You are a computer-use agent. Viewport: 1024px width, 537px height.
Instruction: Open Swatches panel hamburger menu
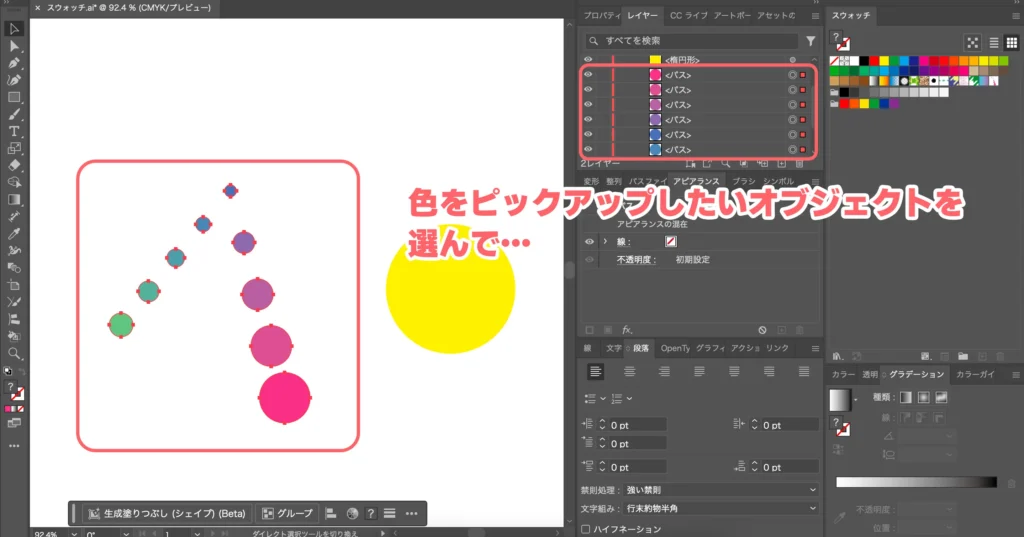click(x=1016, y=16)
